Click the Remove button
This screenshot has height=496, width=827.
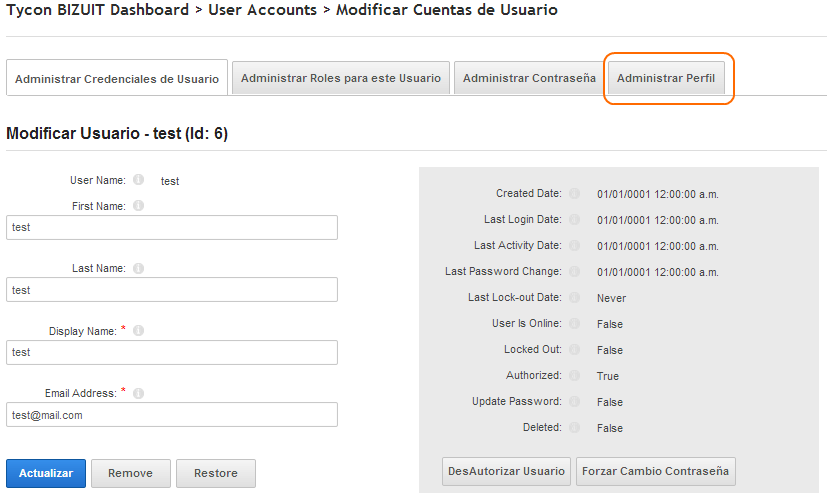[x=130, y=474]
